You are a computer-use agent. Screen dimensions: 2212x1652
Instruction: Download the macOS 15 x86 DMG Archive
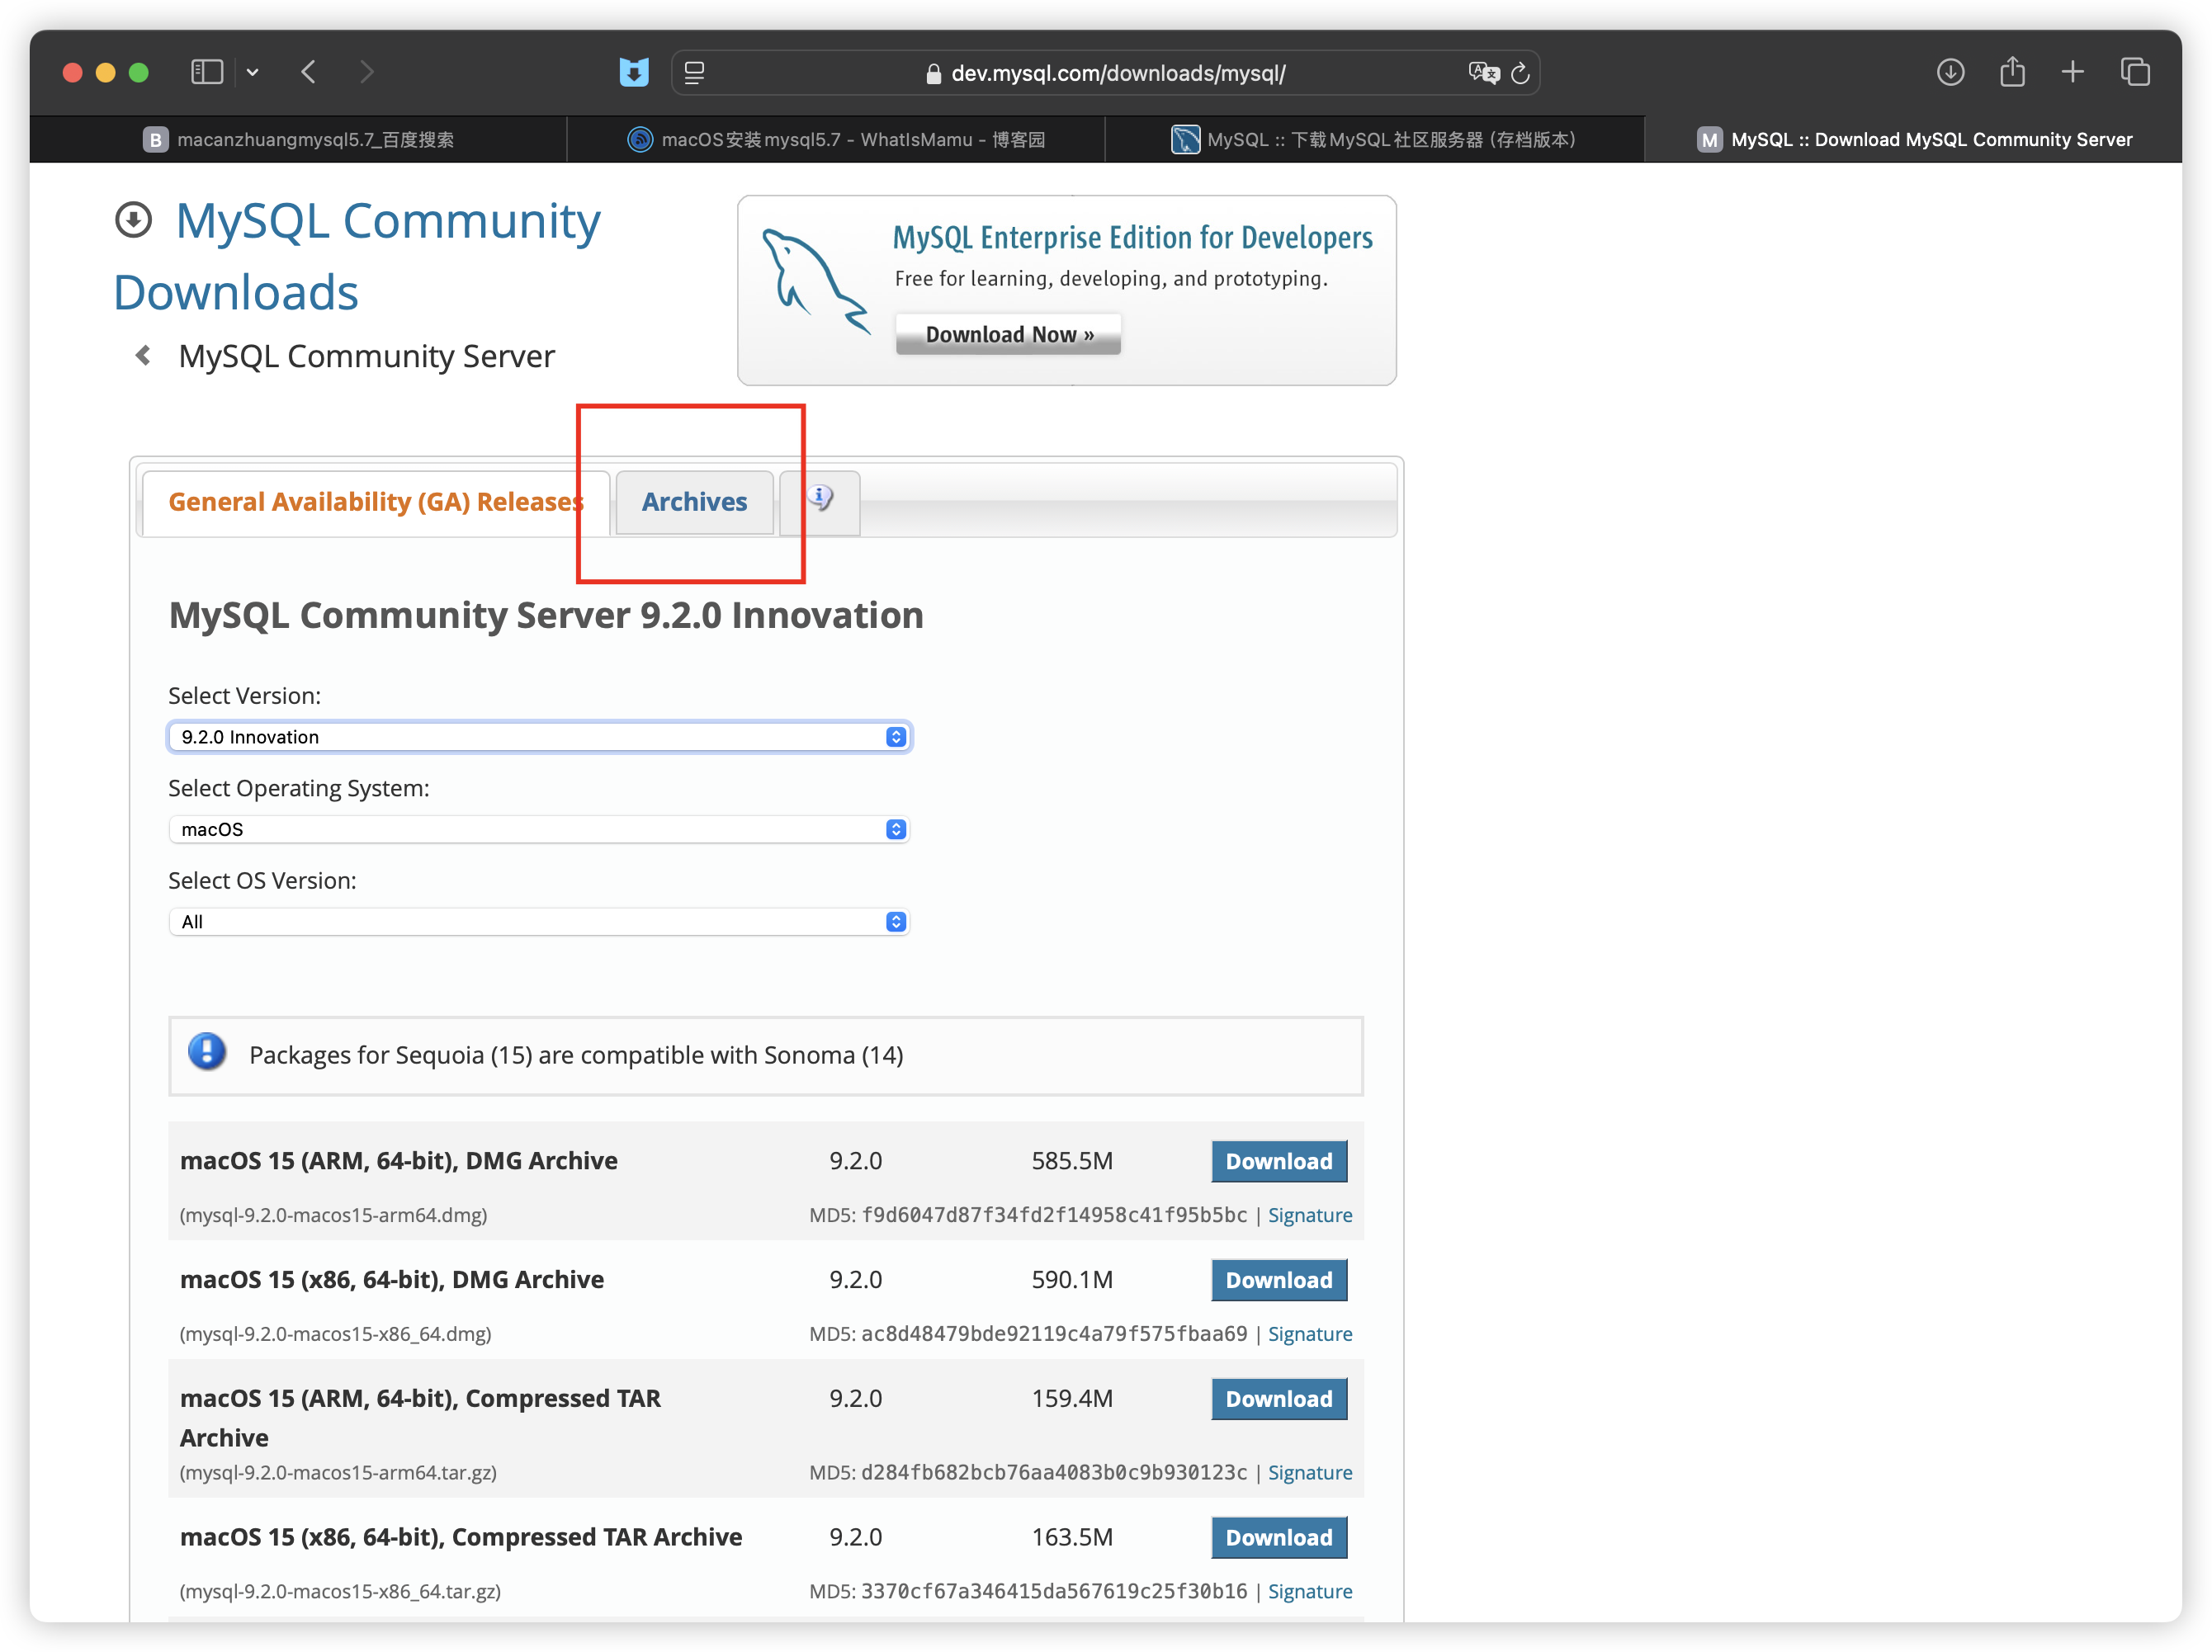click(1279, 1280)
